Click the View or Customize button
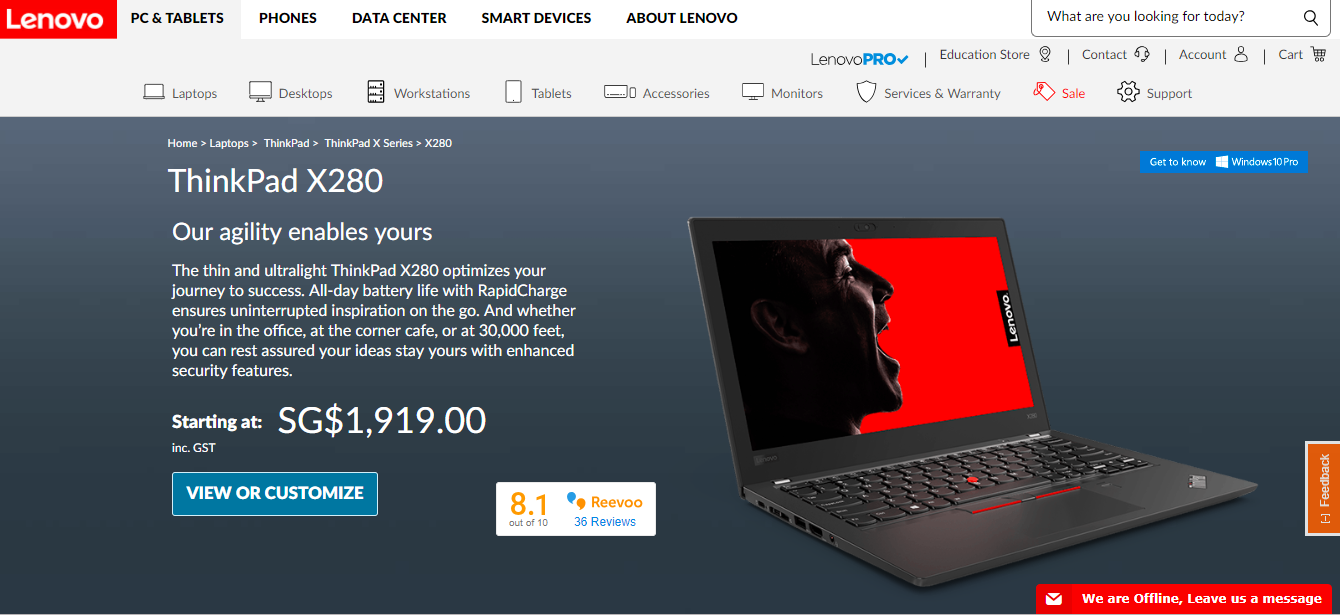 coord(275,493)
